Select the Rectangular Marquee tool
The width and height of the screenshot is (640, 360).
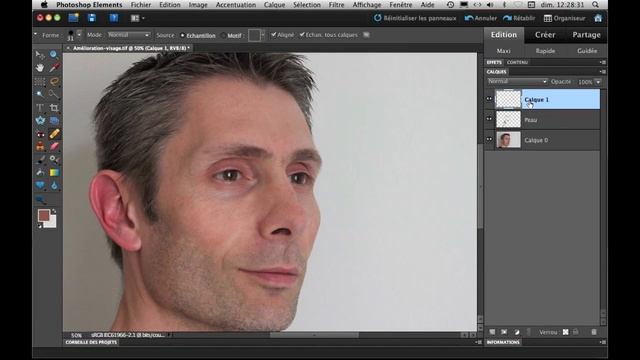[40, 81]
